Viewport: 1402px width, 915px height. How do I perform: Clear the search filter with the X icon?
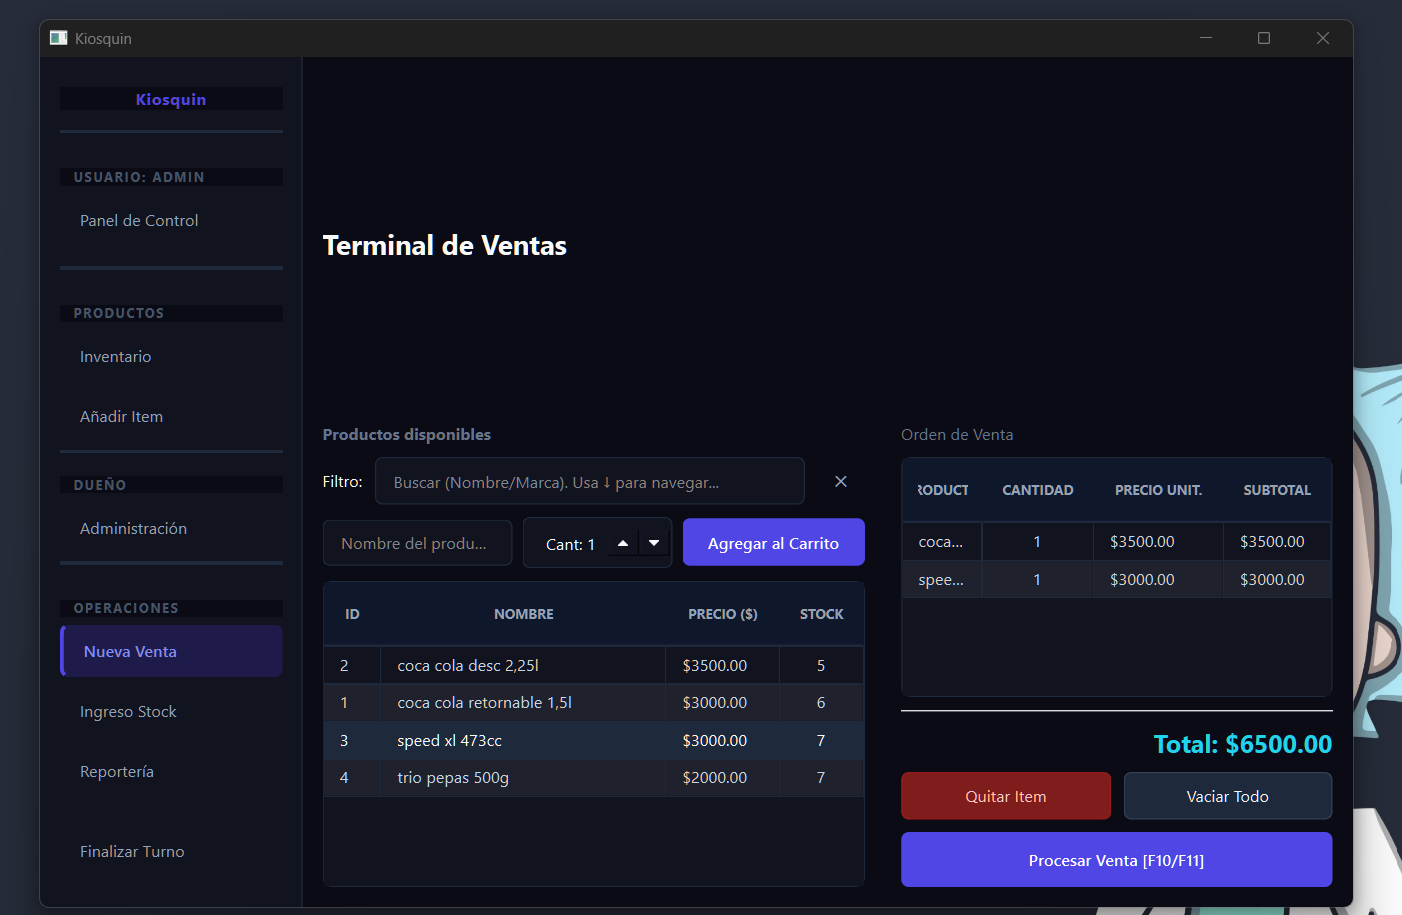840,481
